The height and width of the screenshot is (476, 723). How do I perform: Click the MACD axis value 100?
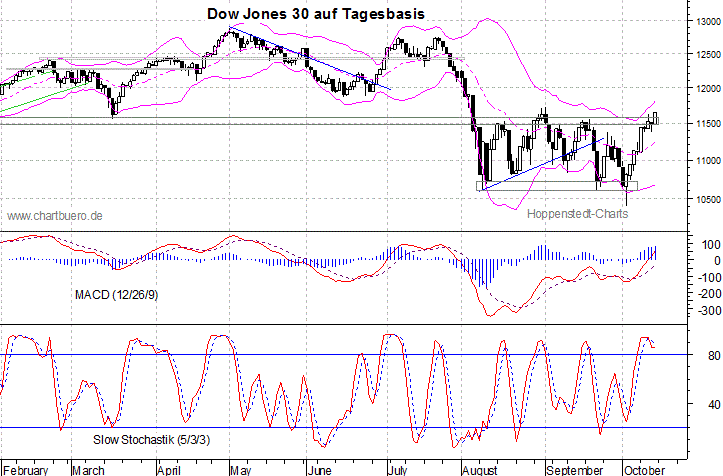pos(711,245)
